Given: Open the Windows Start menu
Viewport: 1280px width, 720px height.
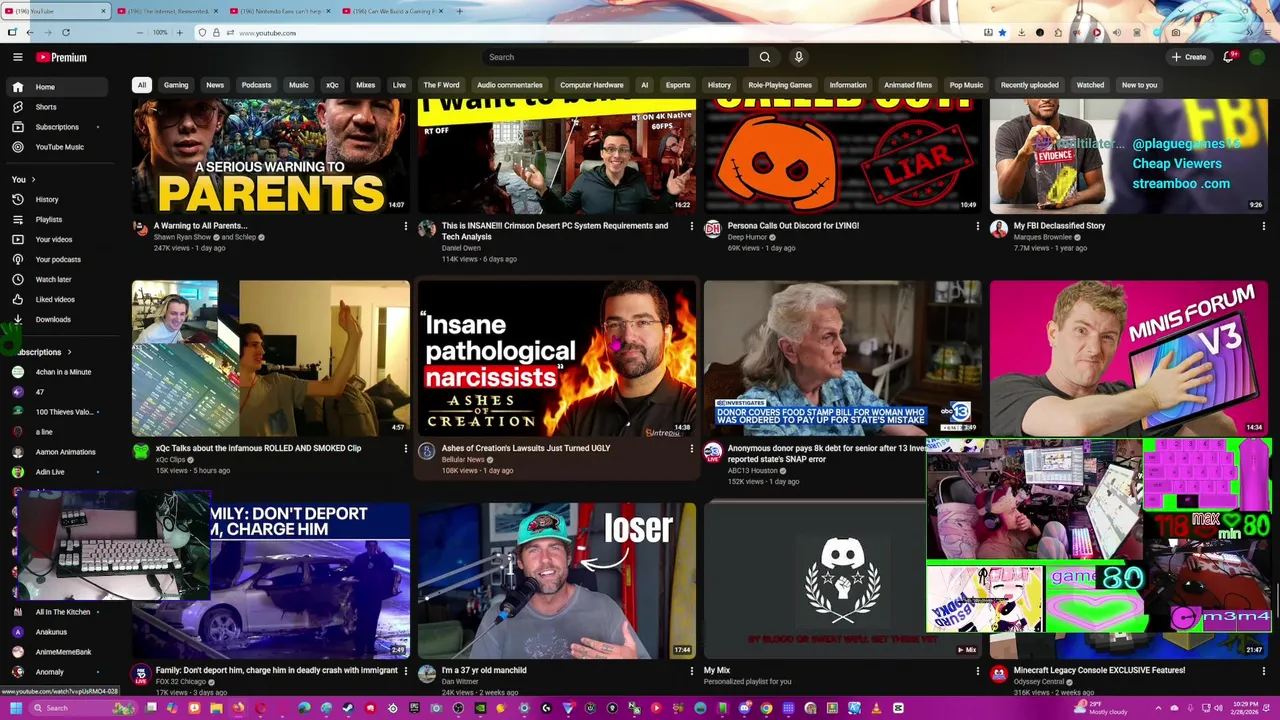Looking at the screenshot, I should 15,708.
